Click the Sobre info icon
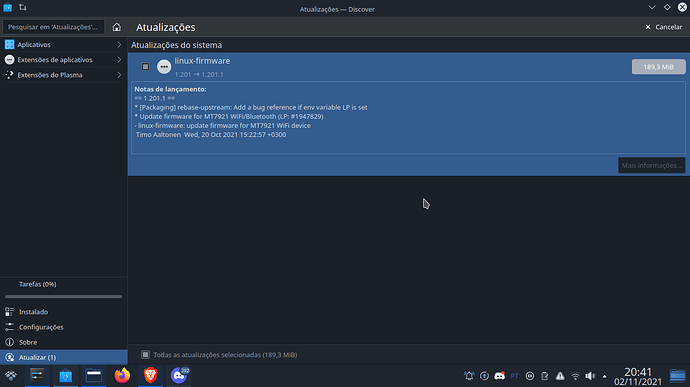The height and width of the screenshot is (387, 690). tap(9, 342)
